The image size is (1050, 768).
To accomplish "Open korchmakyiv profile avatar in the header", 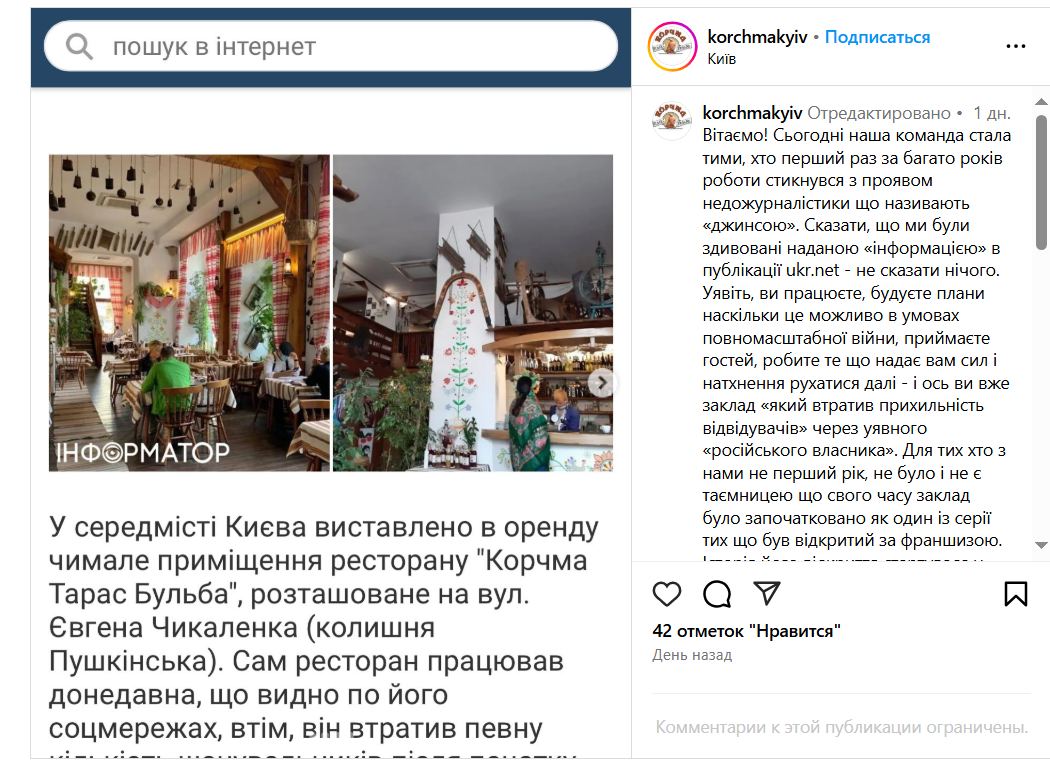I will point(672,46).
